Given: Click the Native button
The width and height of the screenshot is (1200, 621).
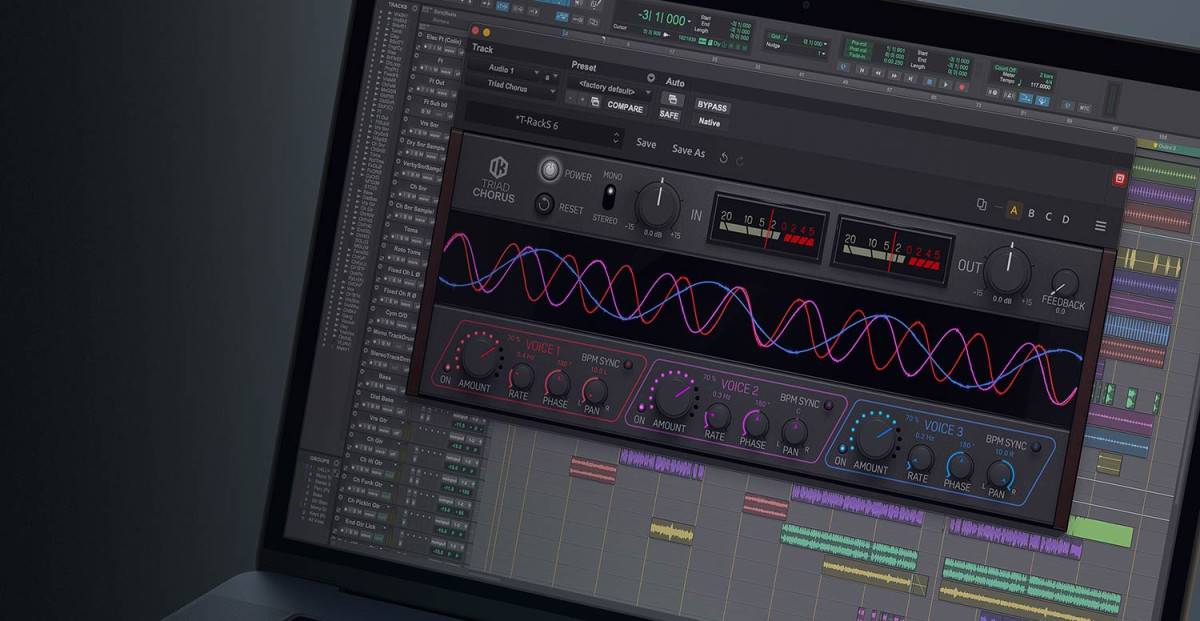Looking at the screenshot, I should pyautogui.click(x=709, y=122).
